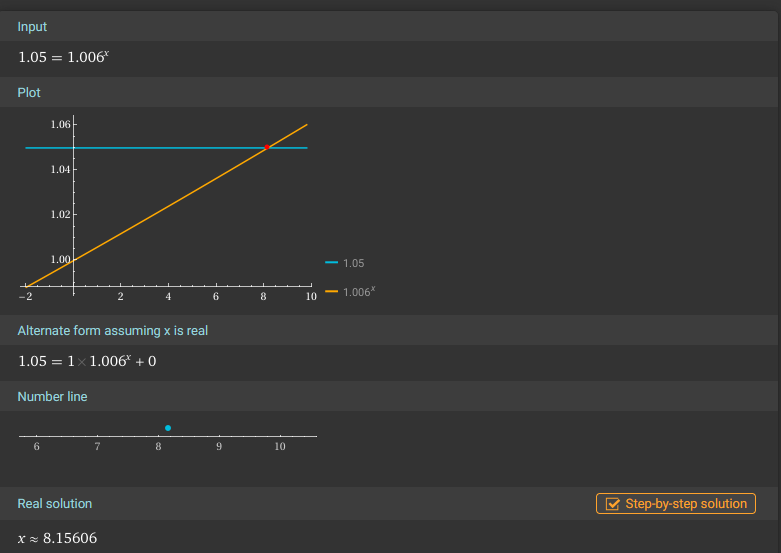Click the Step-by-step solution button

675,504
